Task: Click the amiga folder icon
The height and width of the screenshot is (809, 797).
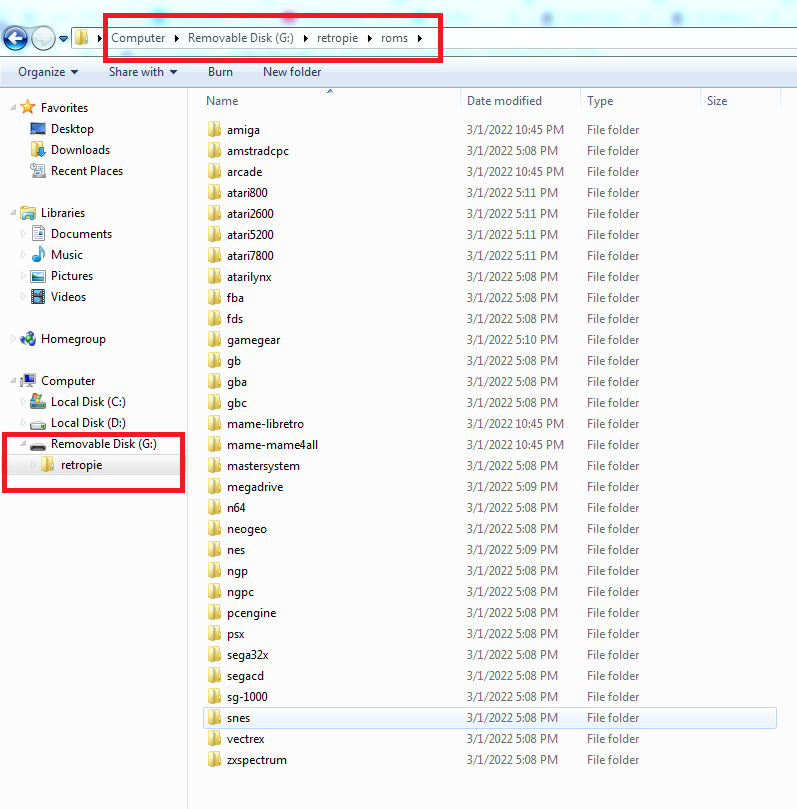Action: (x=214, y=130)
